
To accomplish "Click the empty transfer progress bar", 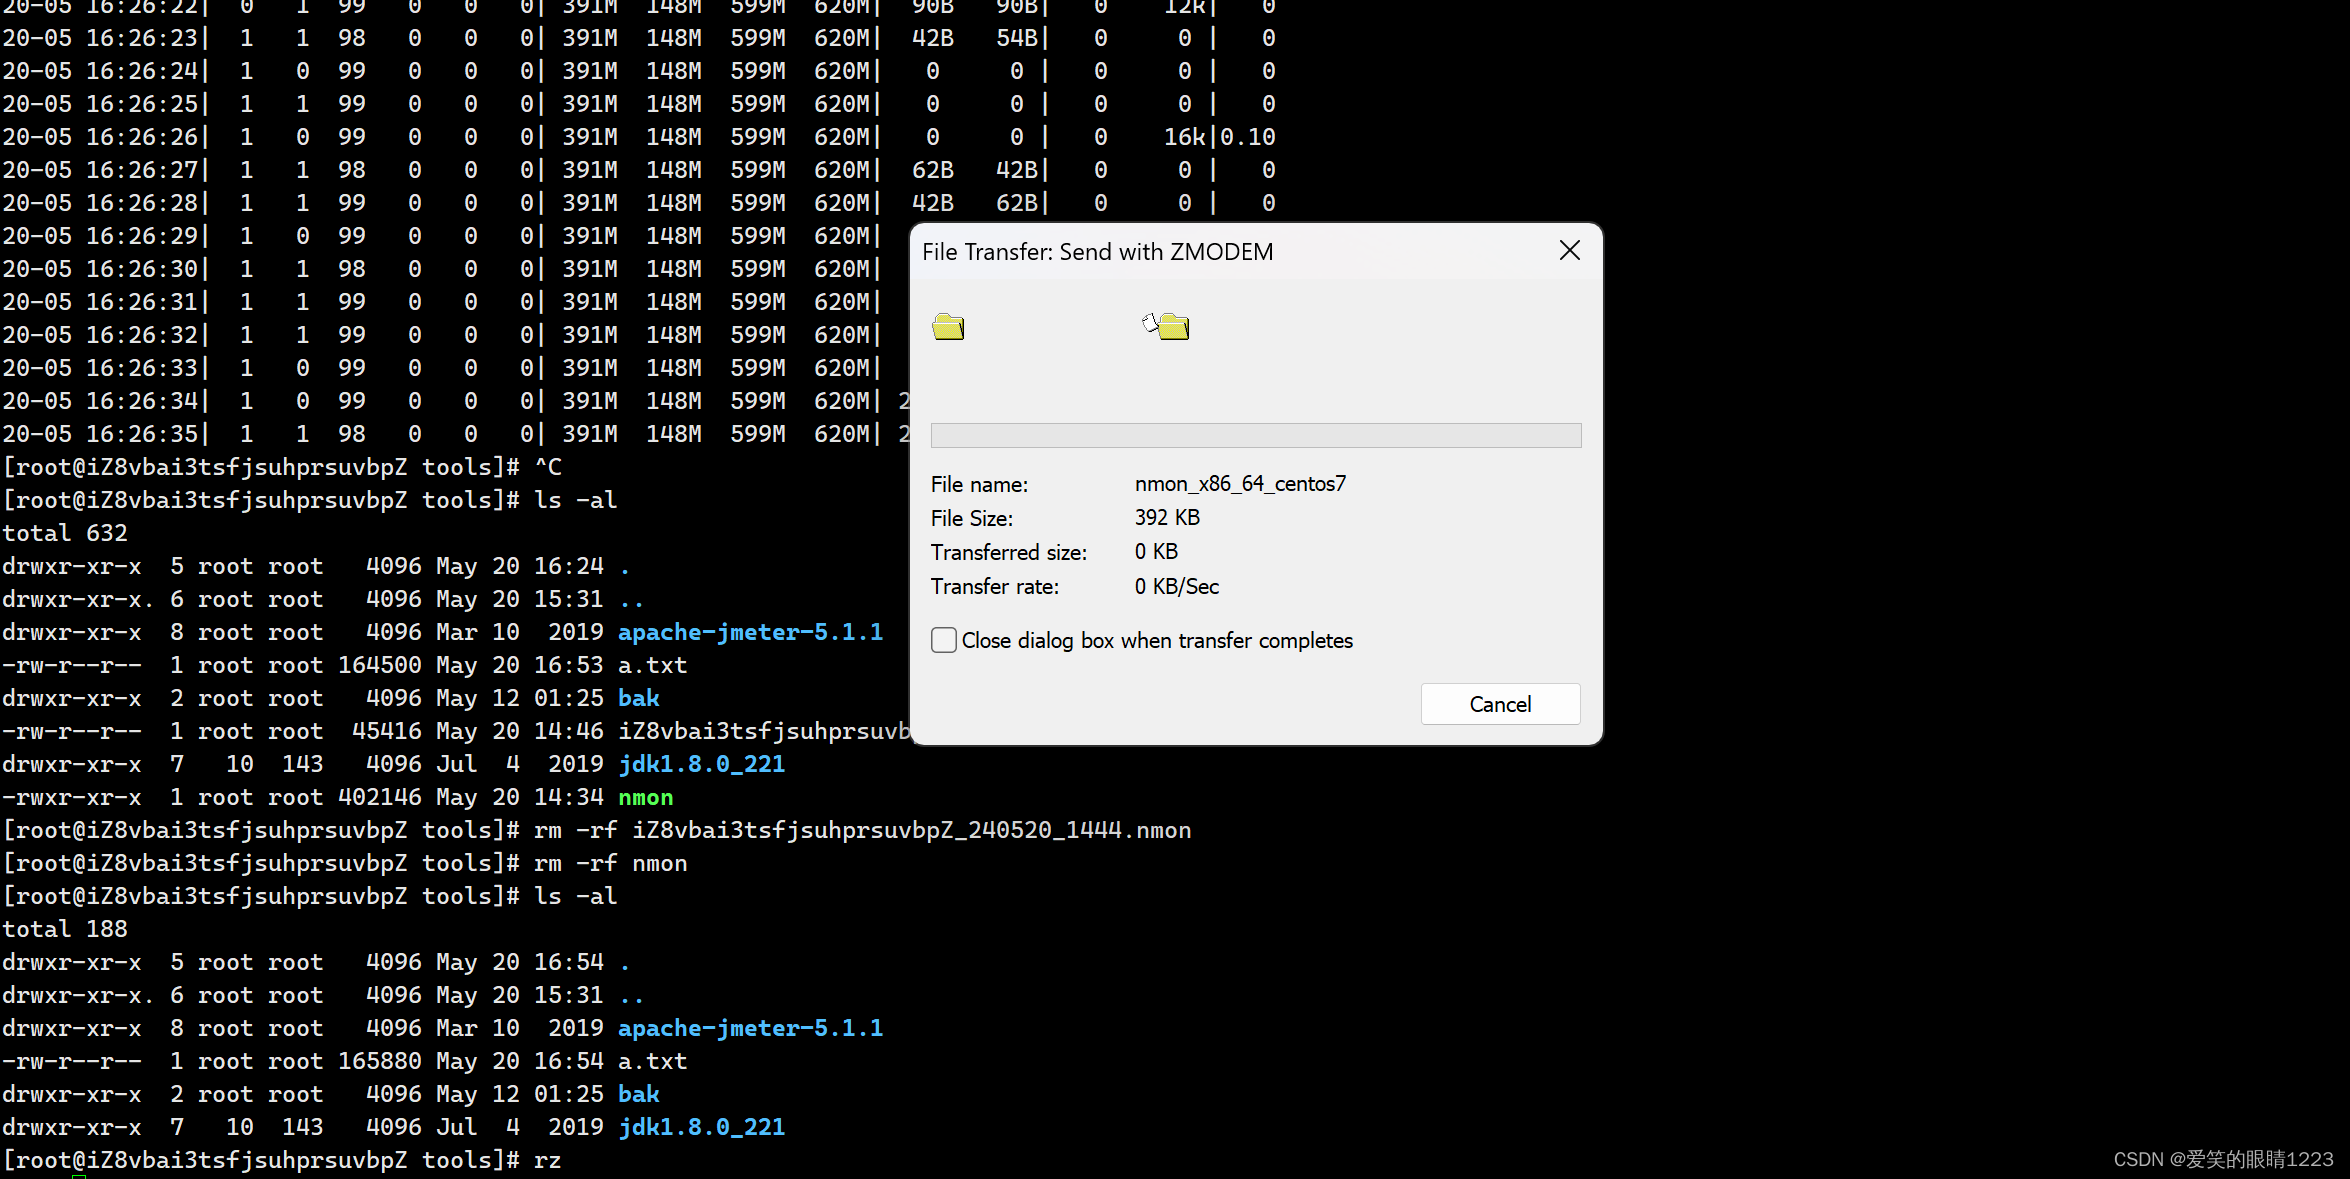I will 1255,435.
